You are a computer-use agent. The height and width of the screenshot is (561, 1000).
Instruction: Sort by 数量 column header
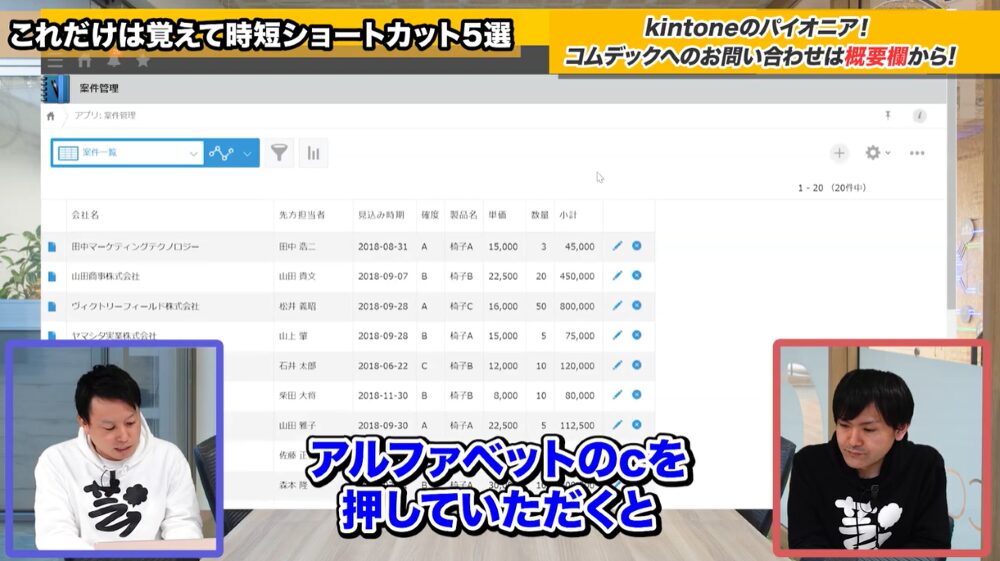[540, 215]
